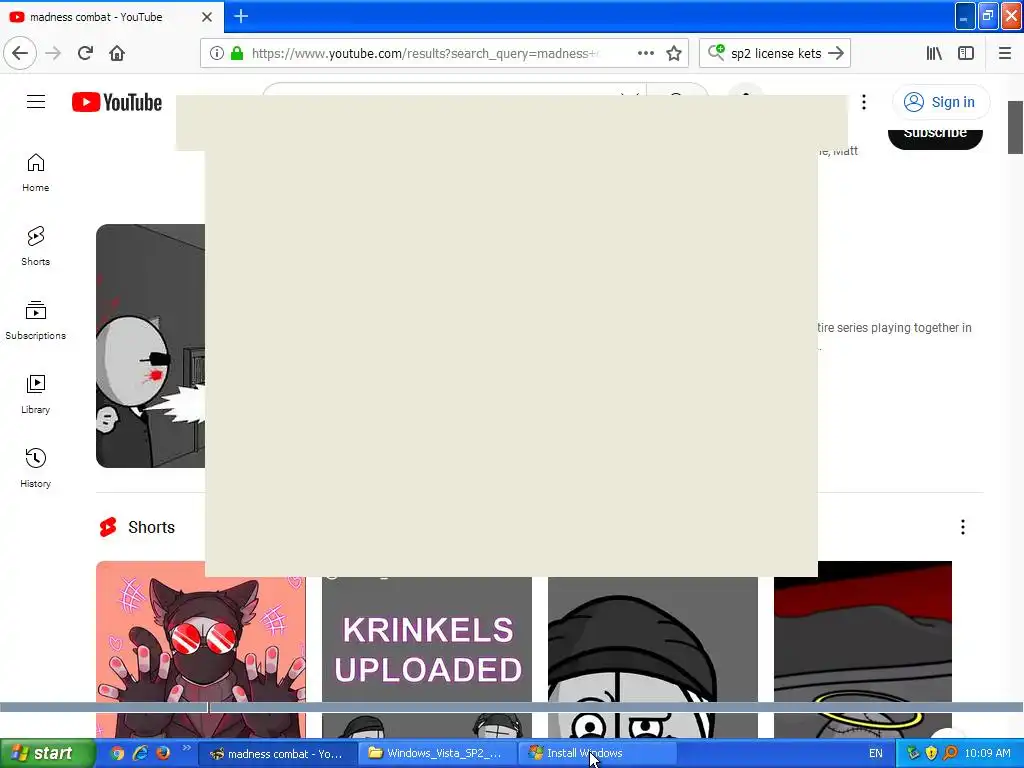
Task: Expand quick launch chevron
Action: click(x=186, y=748)
